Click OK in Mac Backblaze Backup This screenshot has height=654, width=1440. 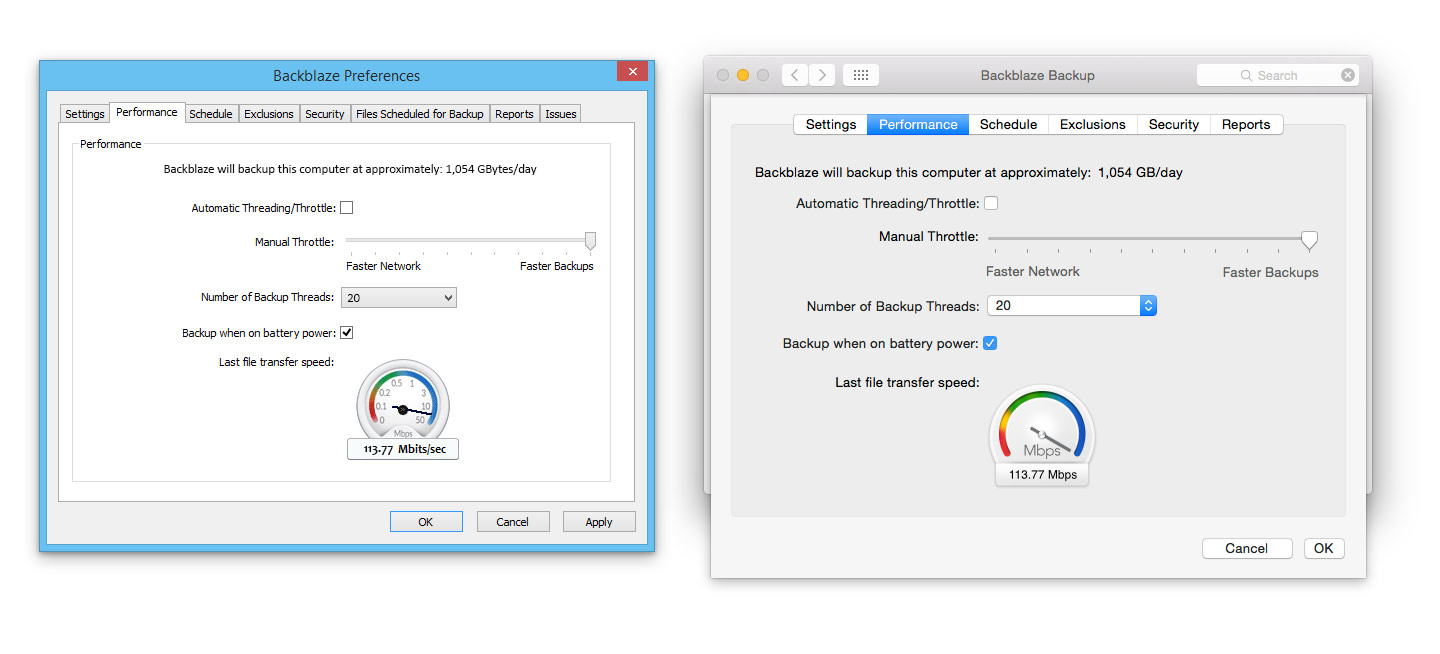pos(1324,548)
